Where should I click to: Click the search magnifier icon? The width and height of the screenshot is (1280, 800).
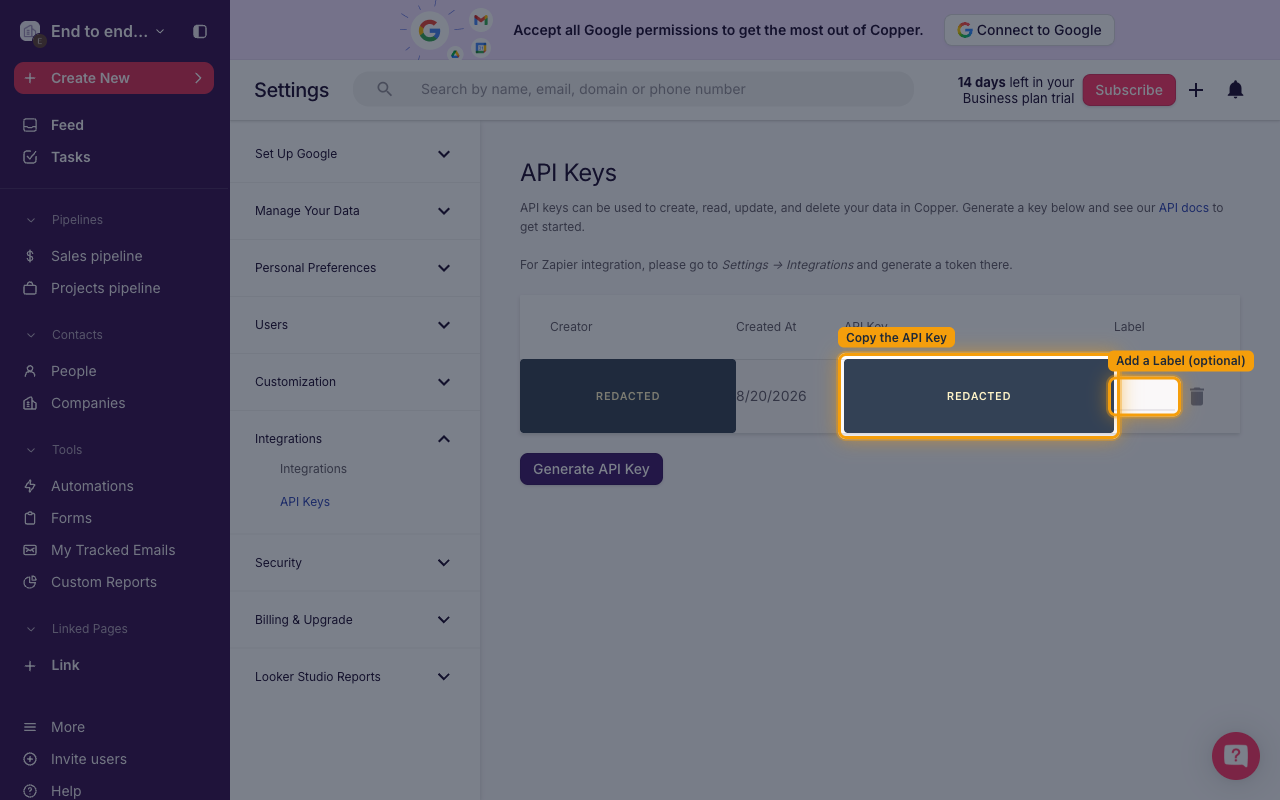384,89
